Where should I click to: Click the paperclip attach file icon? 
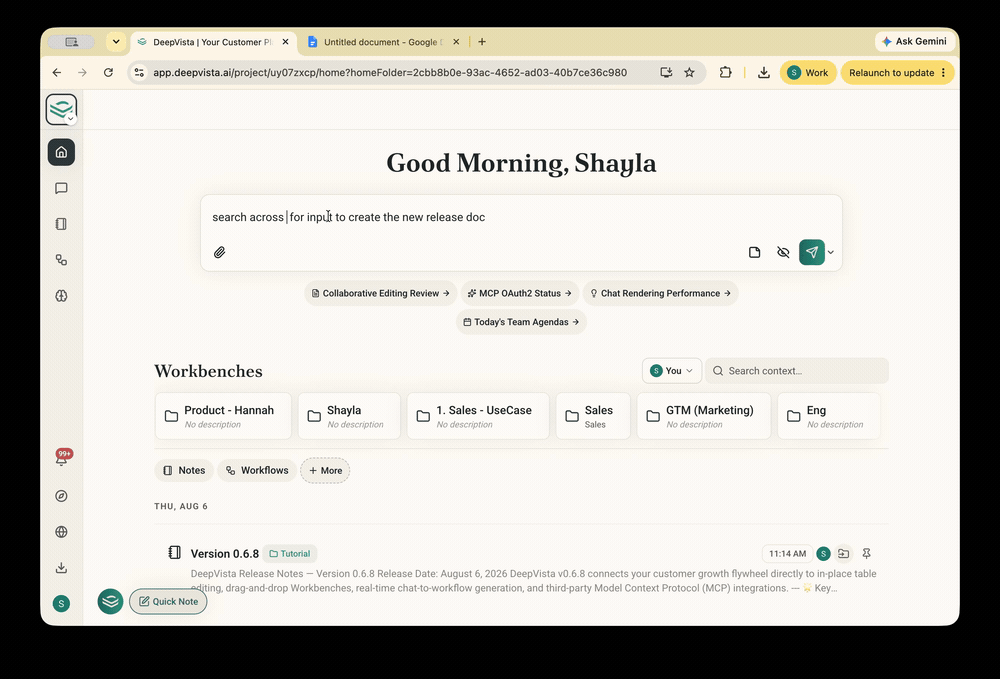219,252
